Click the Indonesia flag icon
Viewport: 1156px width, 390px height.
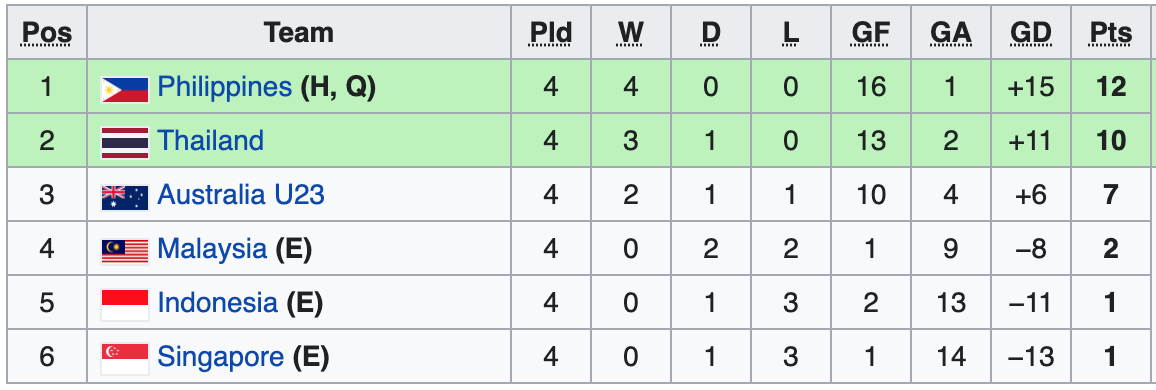pos(125,304)
